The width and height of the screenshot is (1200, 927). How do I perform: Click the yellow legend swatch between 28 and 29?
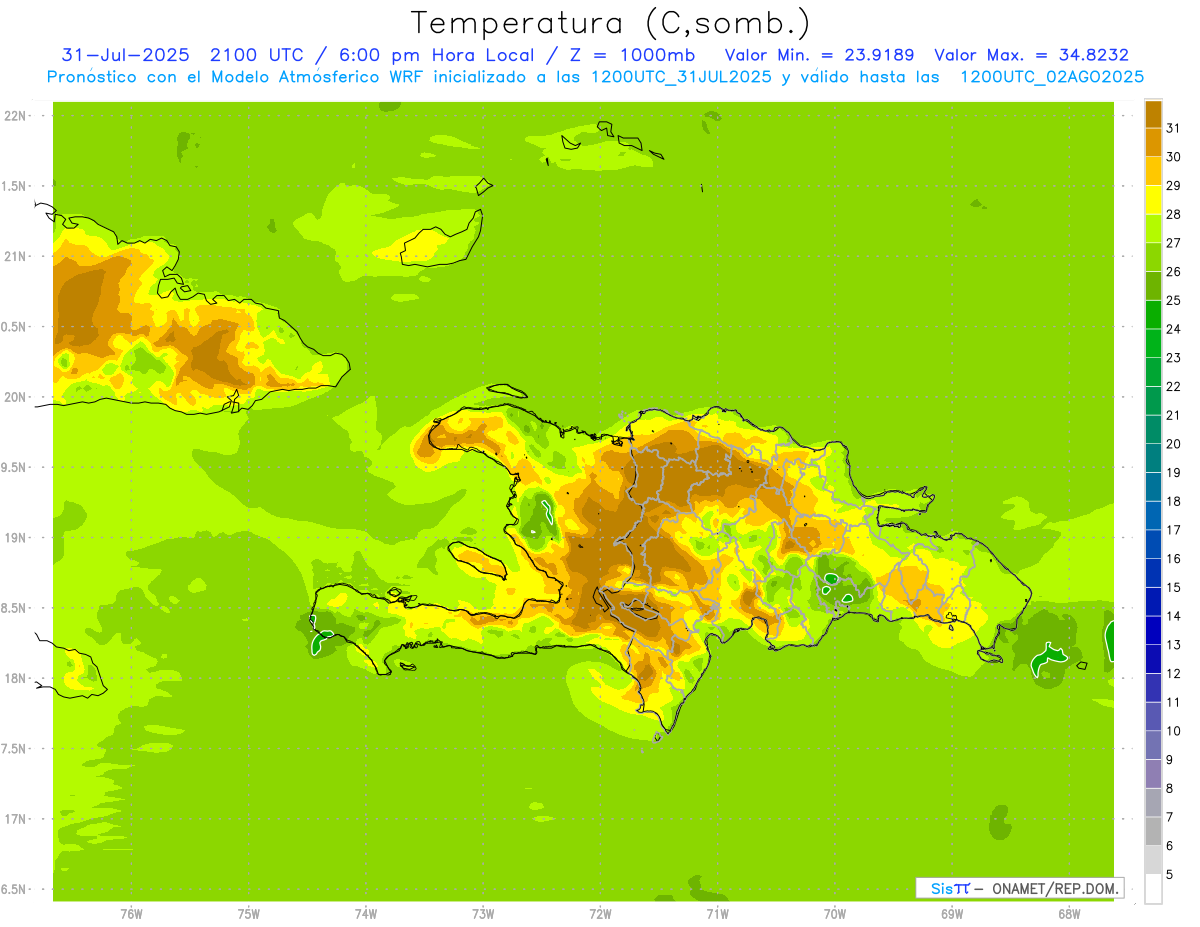1153,200
